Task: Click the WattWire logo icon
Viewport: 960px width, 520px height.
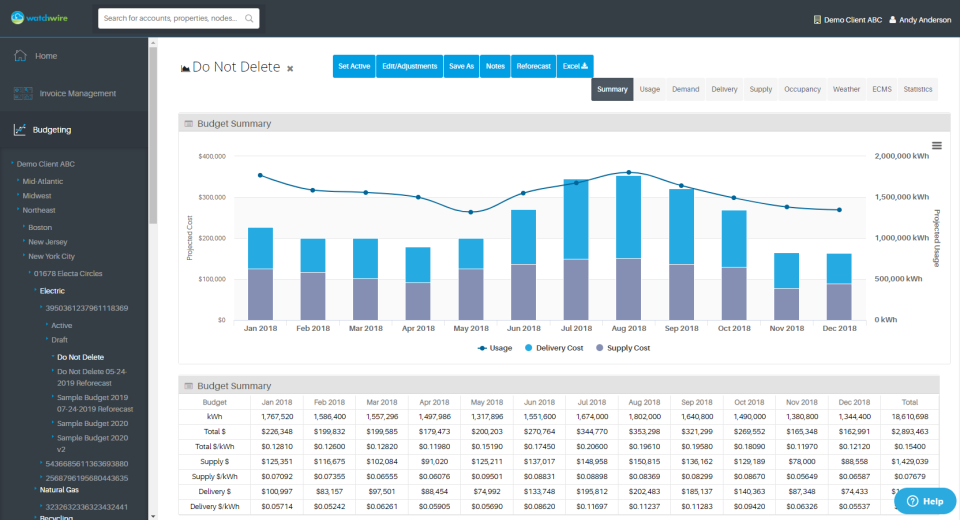Action: click(17, 18)
